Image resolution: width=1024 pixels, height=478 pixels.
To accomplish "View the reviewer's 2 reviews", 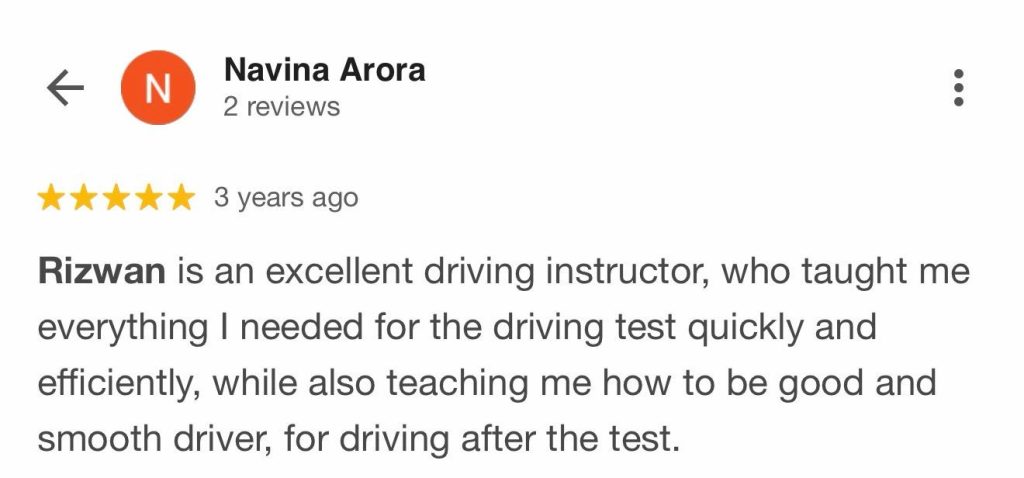I will point(281,106).
